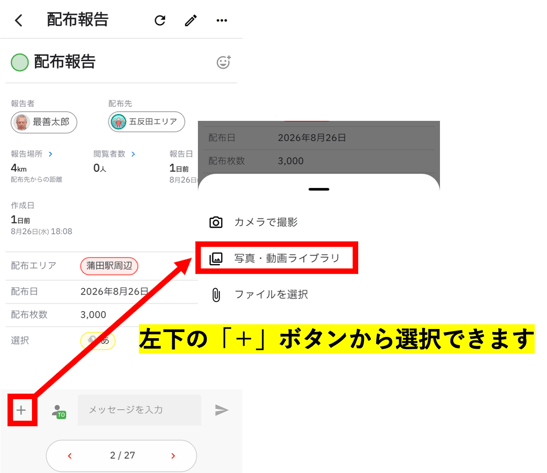Select the TO mention person icon
The image size is (547, 473).
coord(59,412)
